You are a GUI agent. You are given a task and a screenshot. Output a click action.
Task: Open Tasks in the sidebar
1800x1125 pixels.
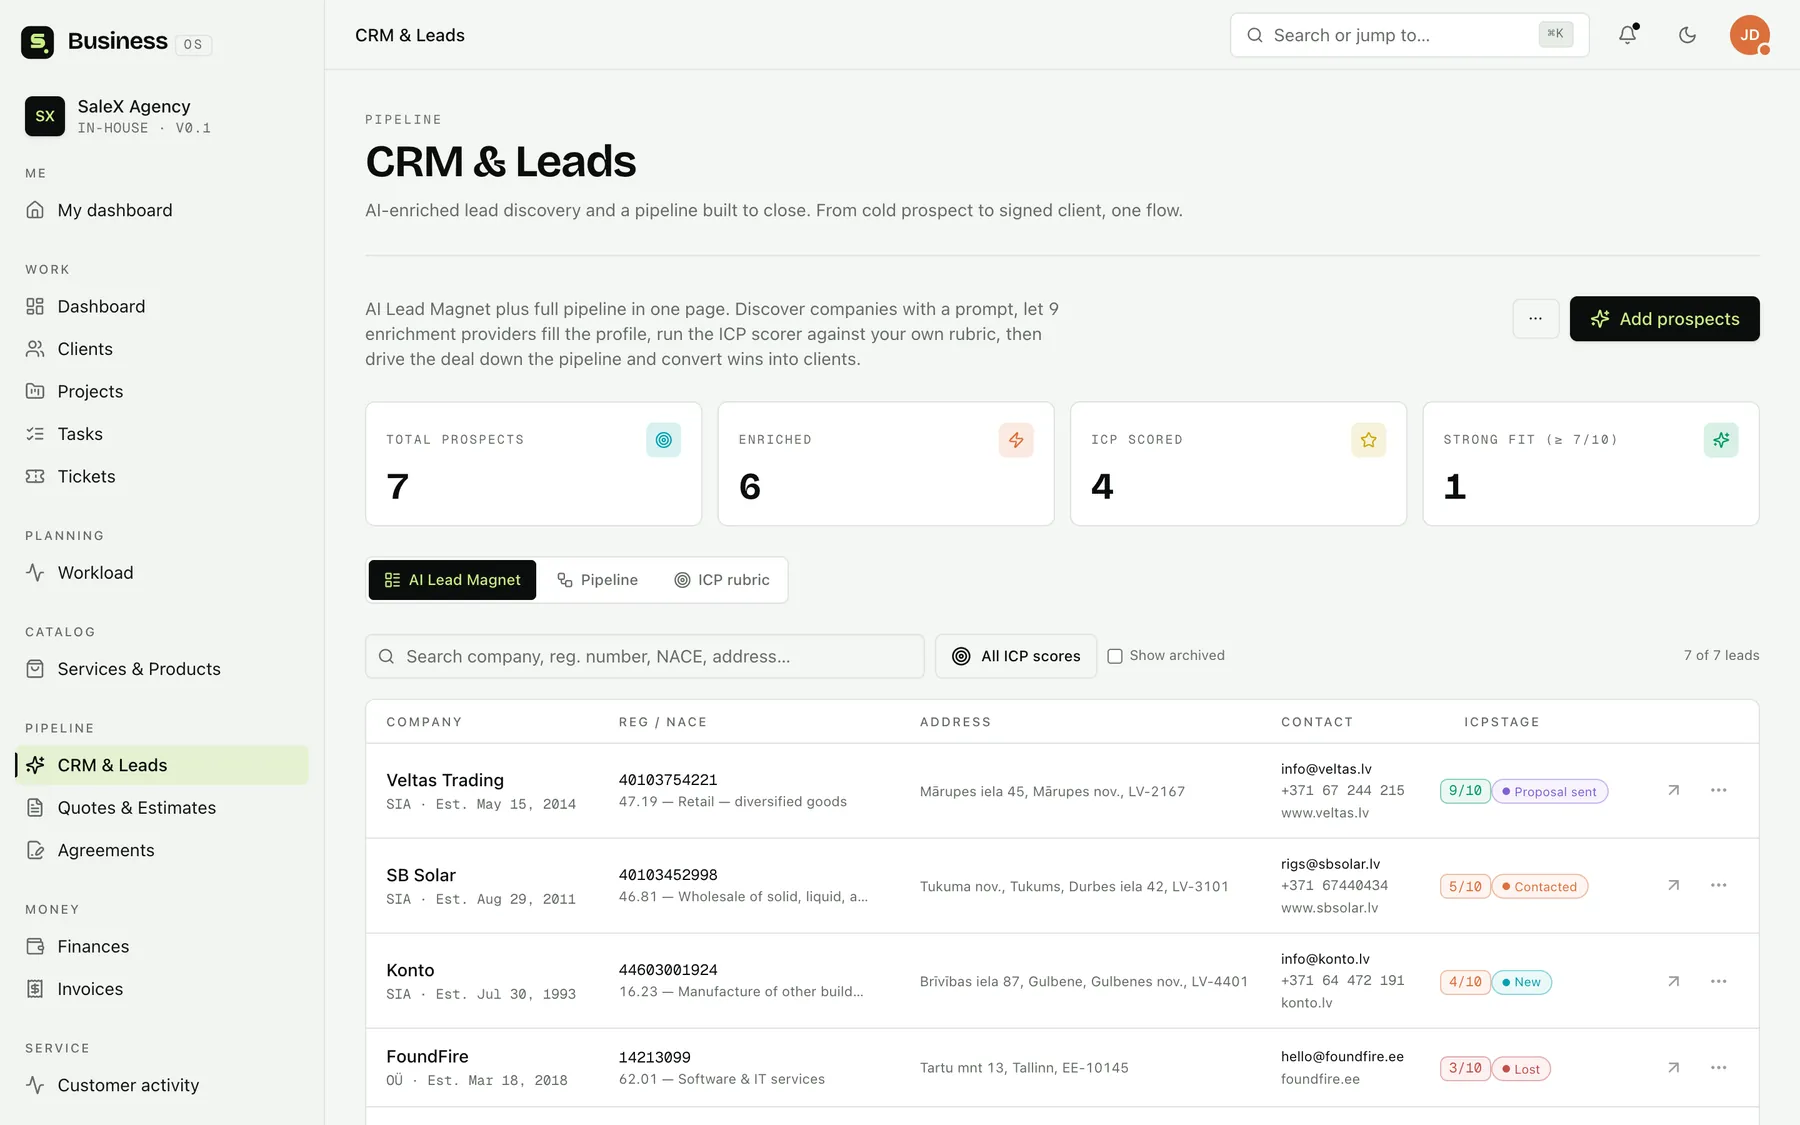tap(162, 434)
